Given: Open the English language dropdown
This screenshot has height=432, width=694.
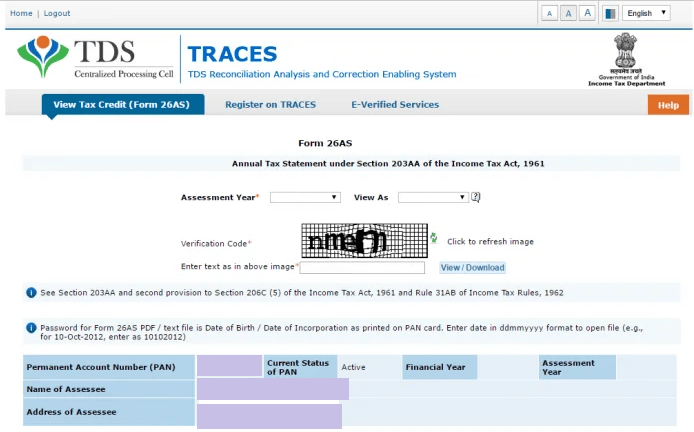Looking at the screenshot, I should click(646, 13).
